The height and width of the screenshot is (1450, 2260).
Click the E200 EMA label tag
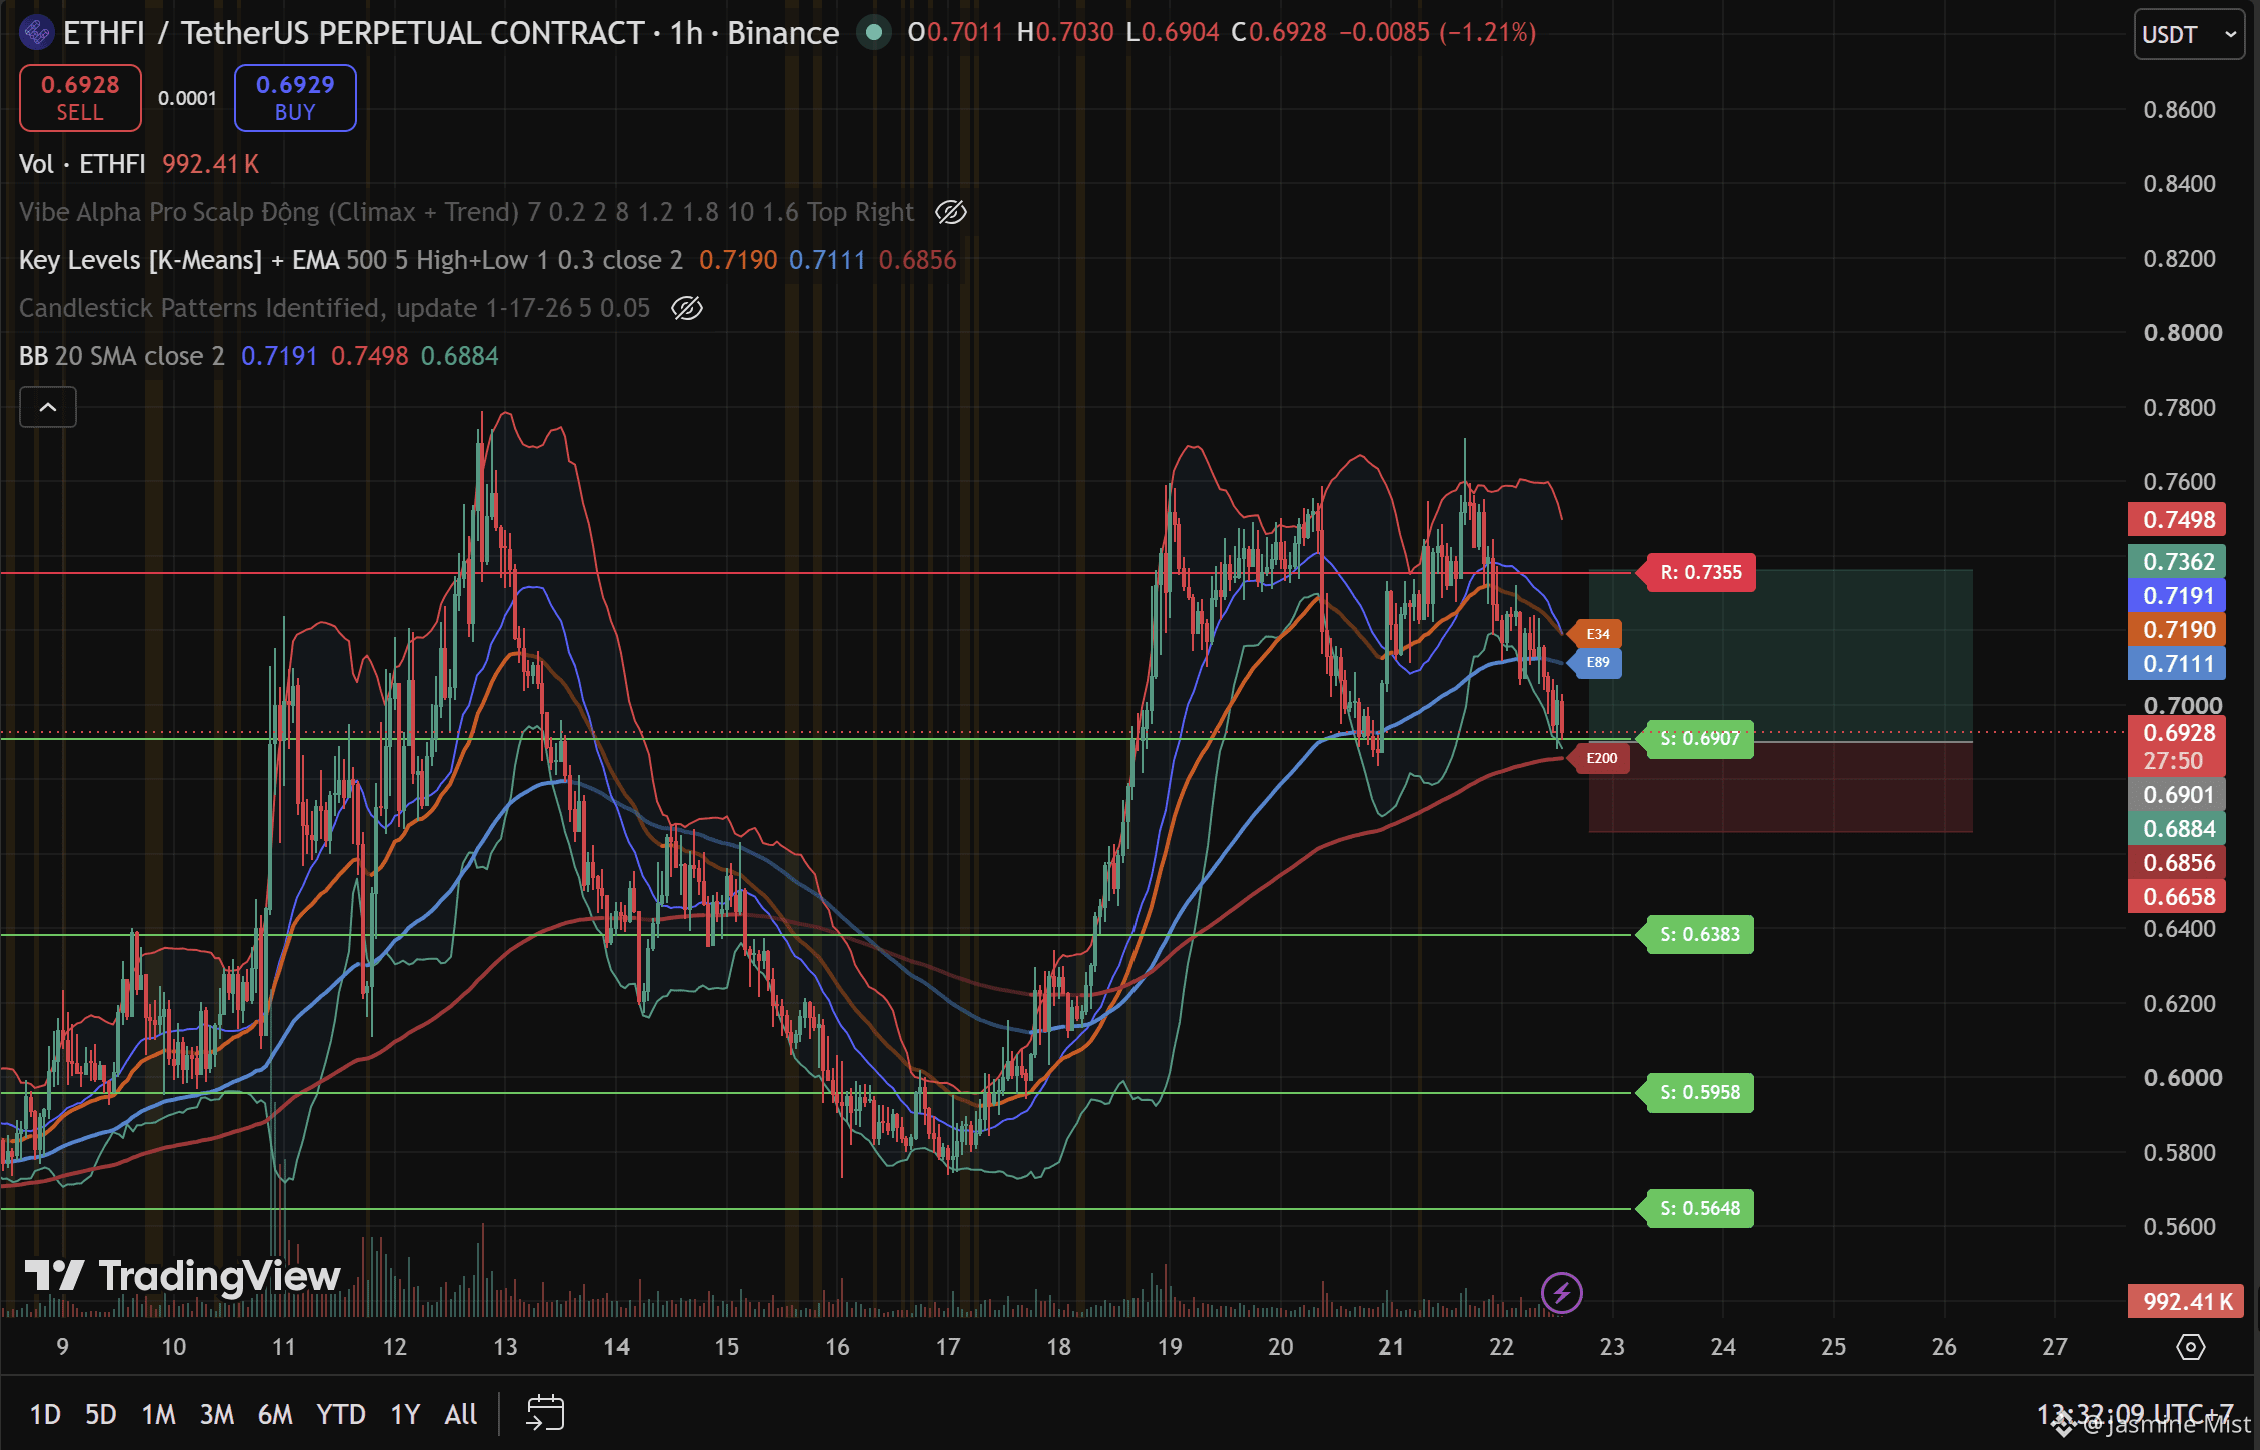click(1601, 758)
